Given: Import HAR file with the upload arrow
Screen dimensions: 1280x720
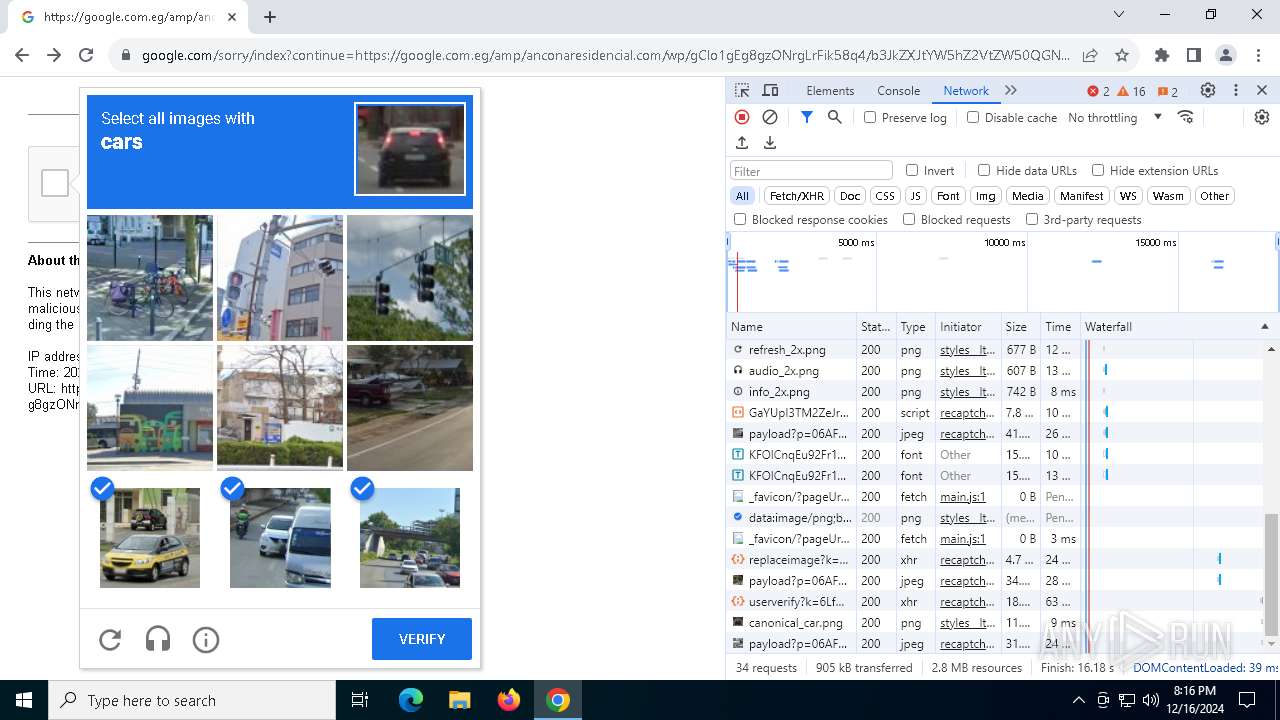Looking at the screenshot, I should [x=742, y=143].
